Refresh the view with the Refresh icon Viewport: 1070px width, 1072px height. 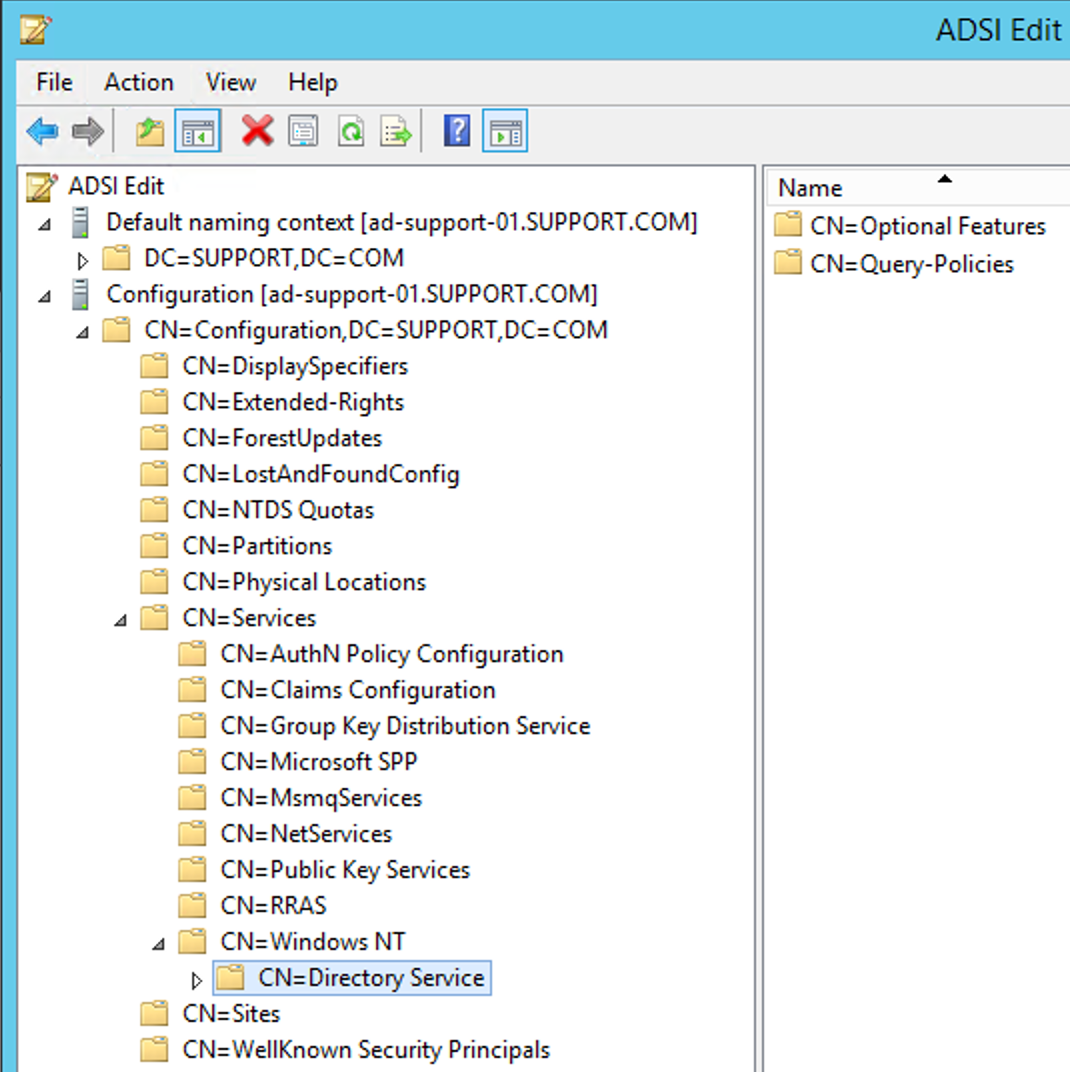point(351,131)
